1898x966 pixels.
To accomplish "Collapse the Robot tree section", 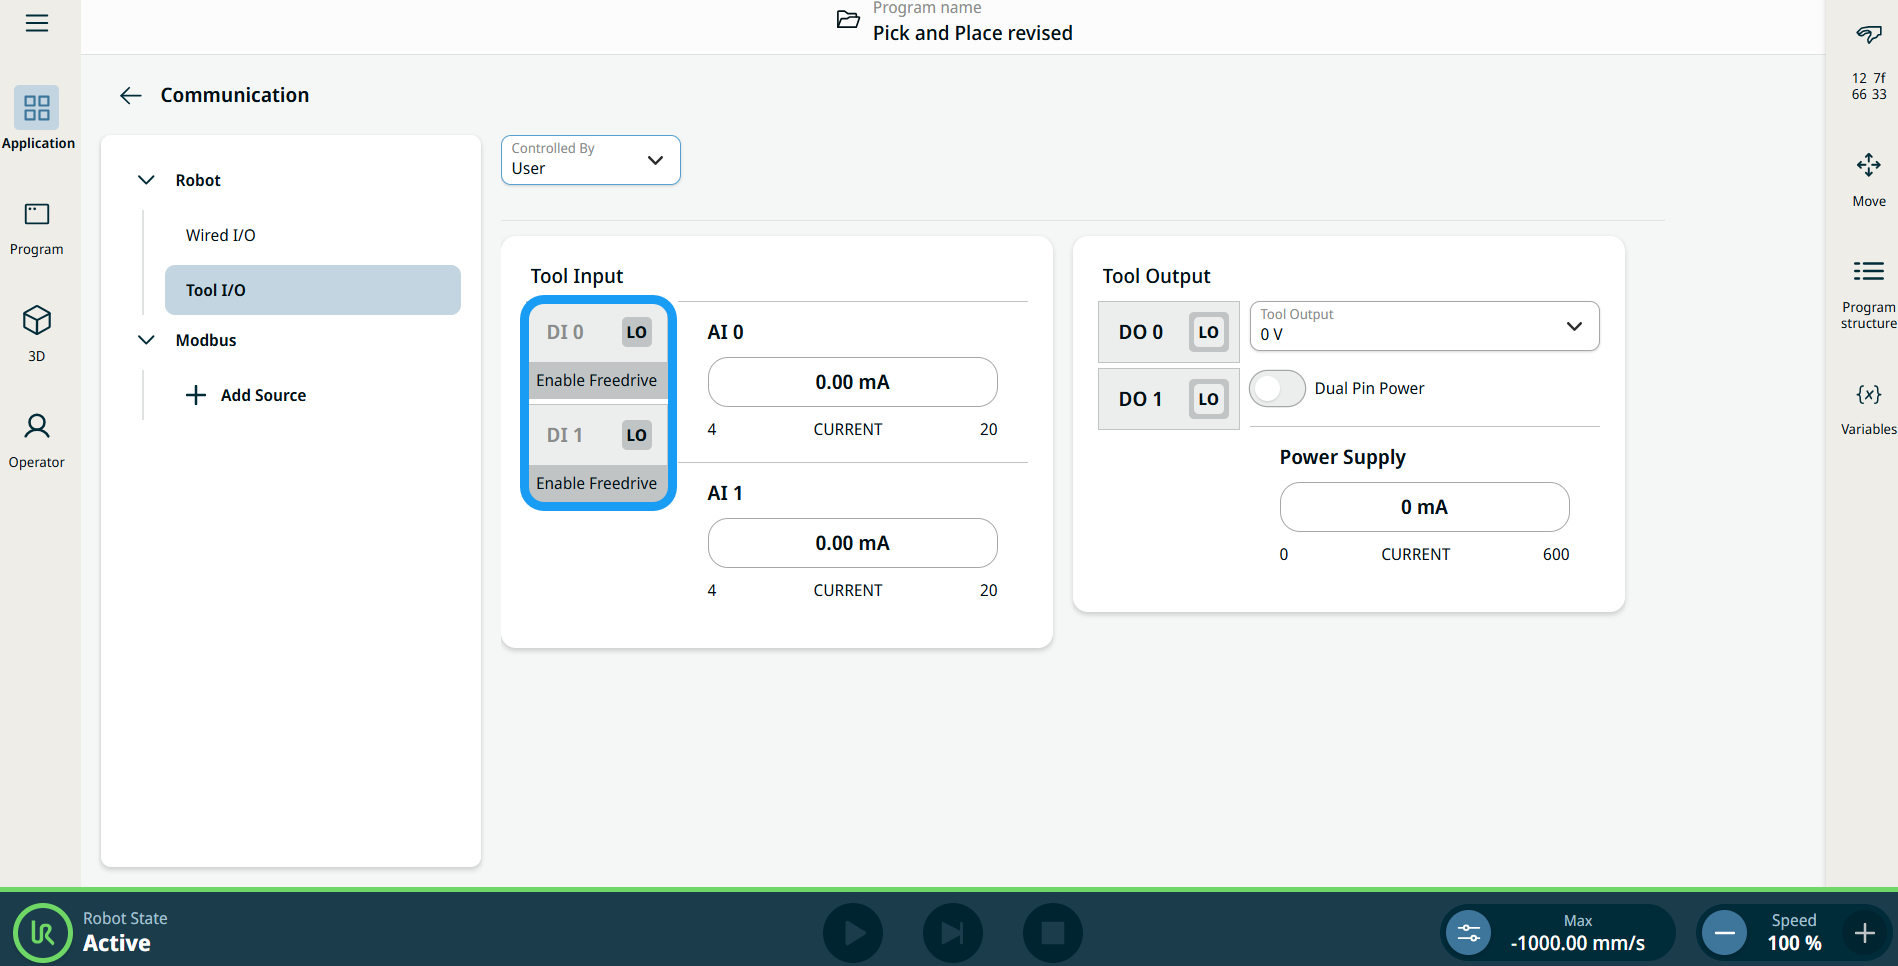I will coord(146,180).
